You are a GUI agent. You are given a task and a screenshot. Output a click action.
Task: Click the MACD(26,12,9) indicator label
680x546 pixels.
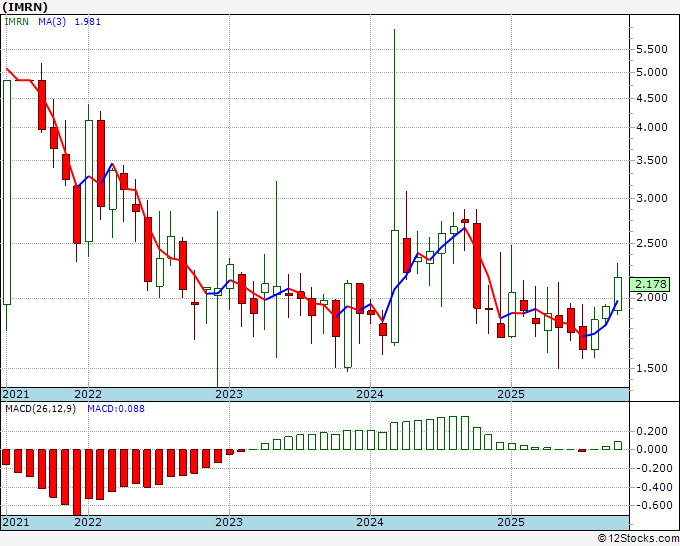[x=40, y=409]
